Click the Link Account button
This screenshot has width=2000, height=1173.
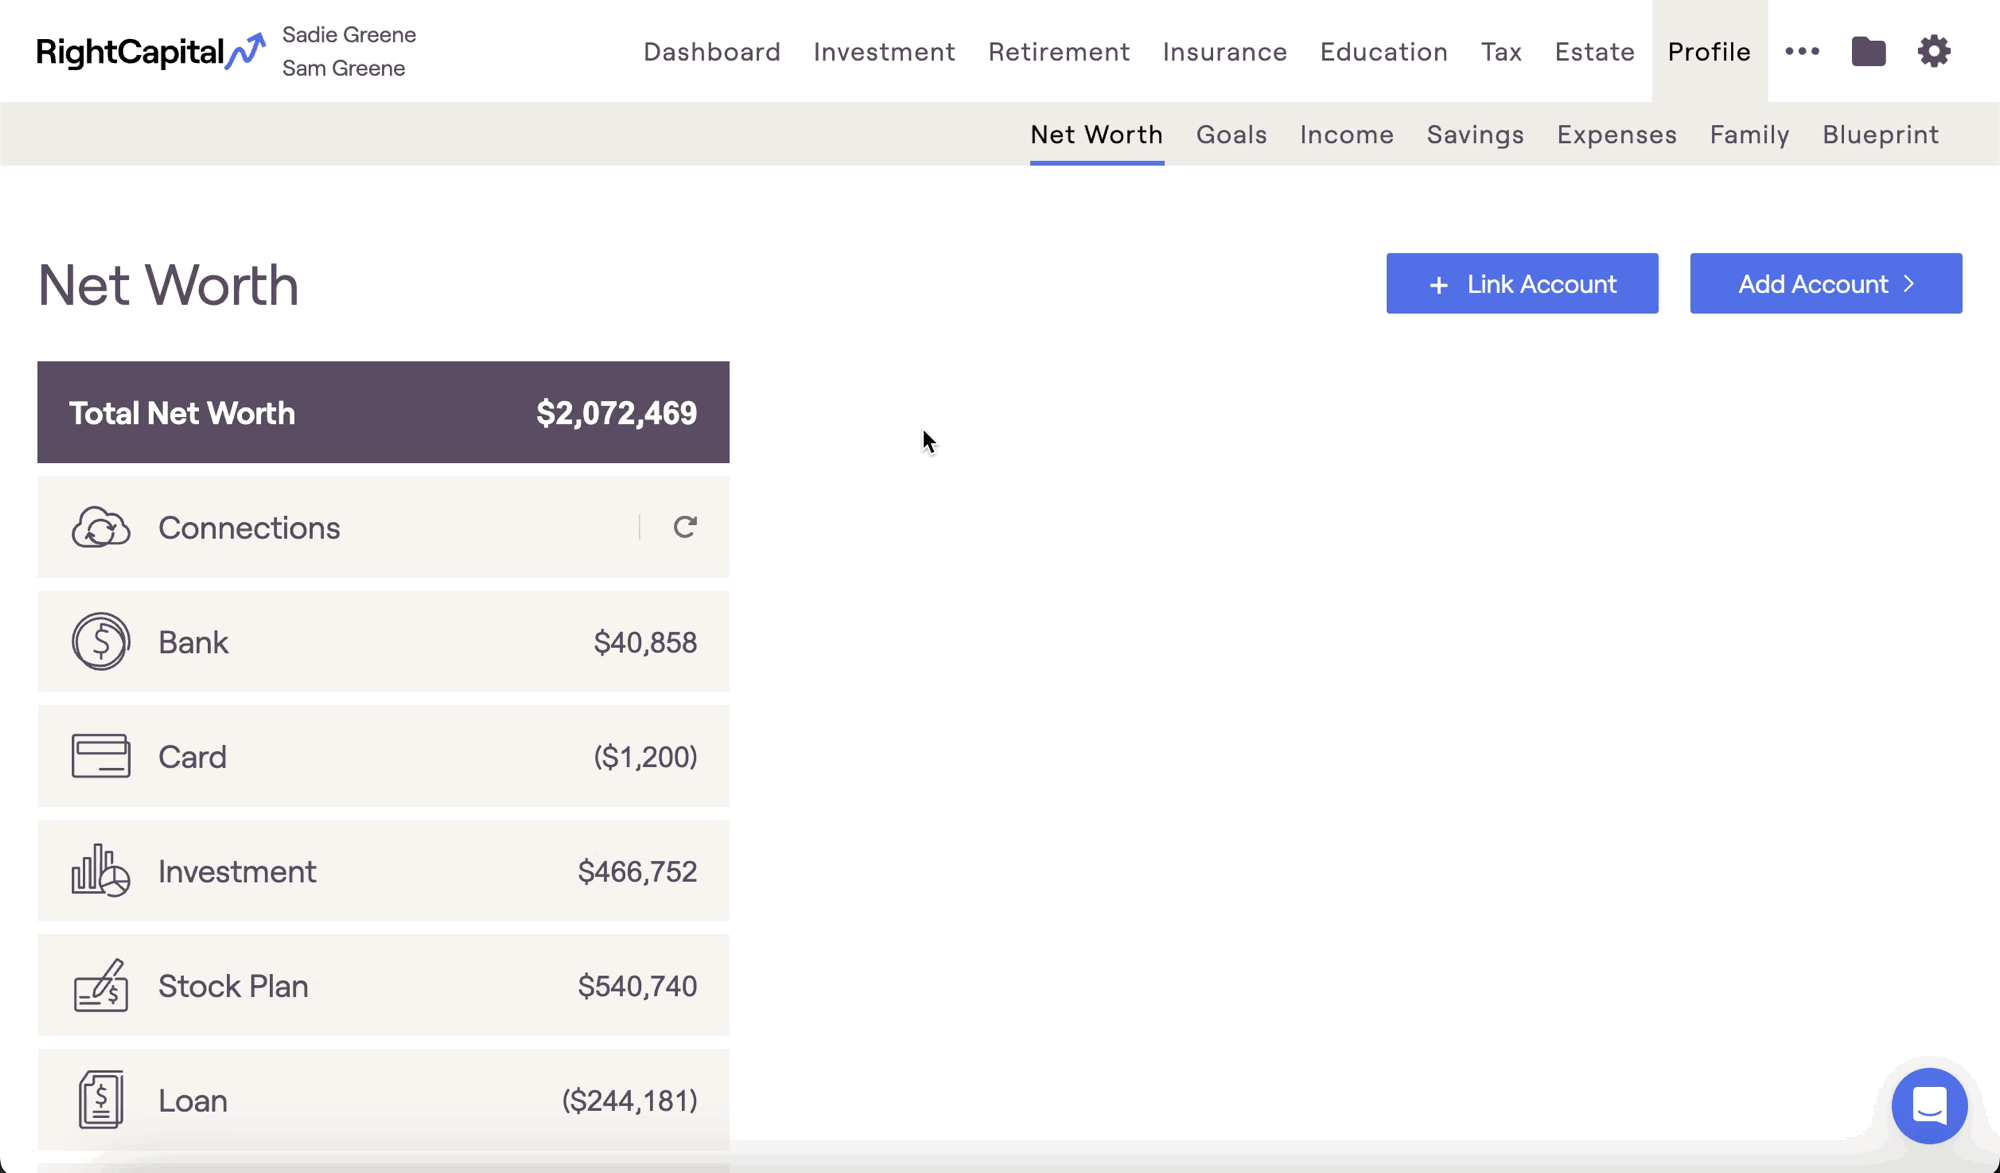pos(1521,283)
